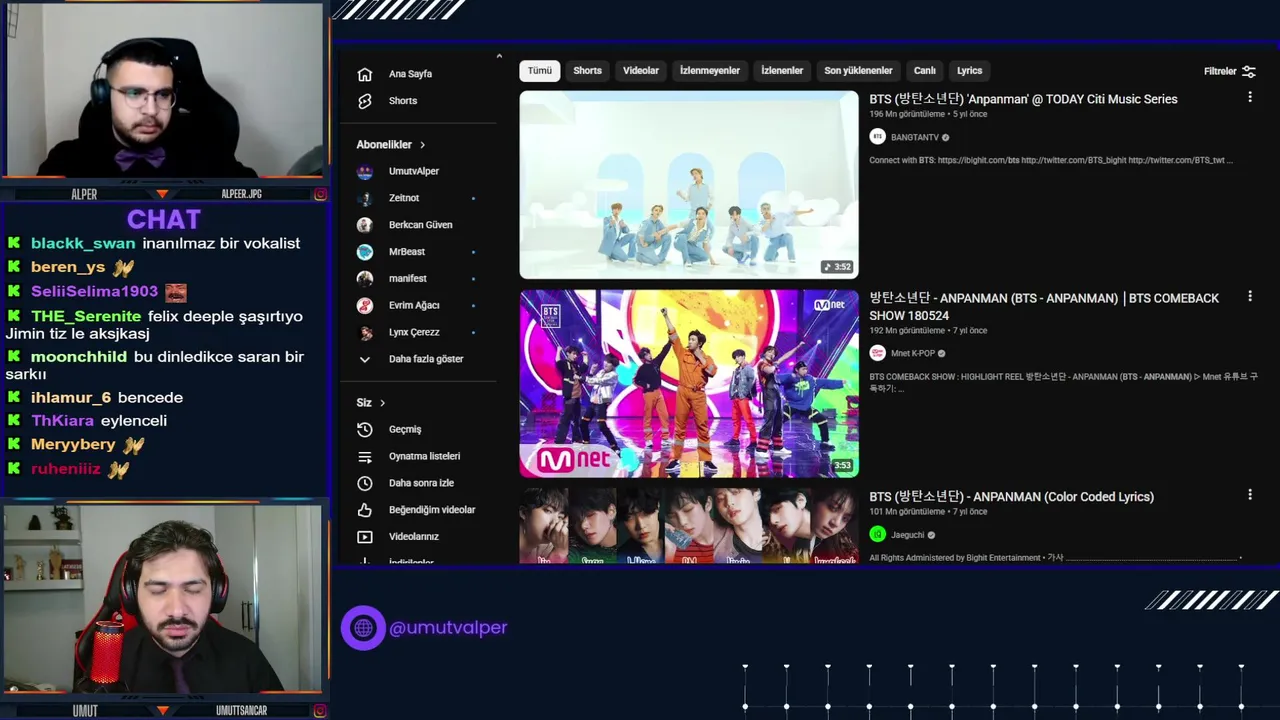Select the Videolar filter chip

641,71
